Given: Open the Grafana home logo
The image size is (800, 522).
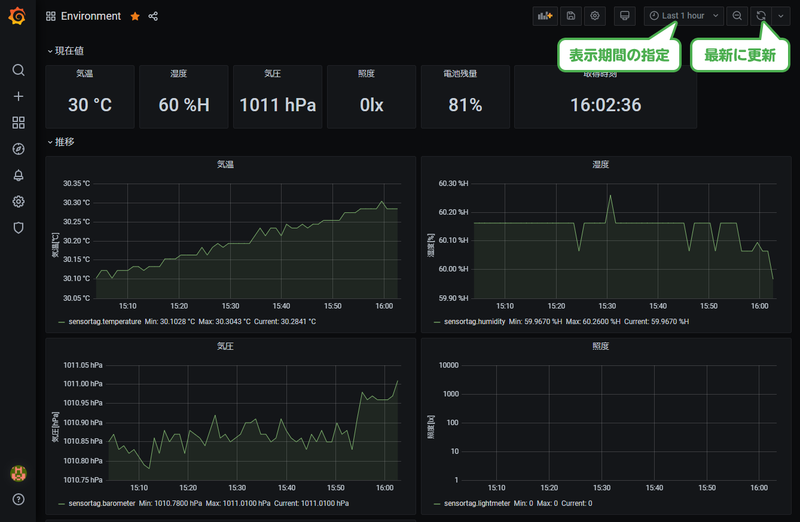Looking at the screenshot, I should point(17,16).
